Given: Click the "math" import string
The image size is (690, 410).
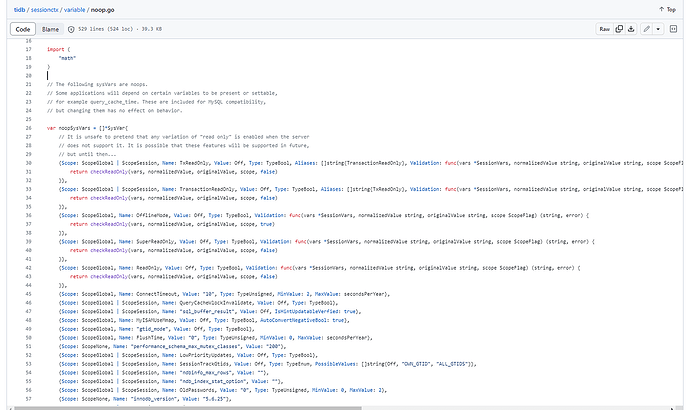Looking at the screenshot, I should pyautogui.click(x=67, y=58).
